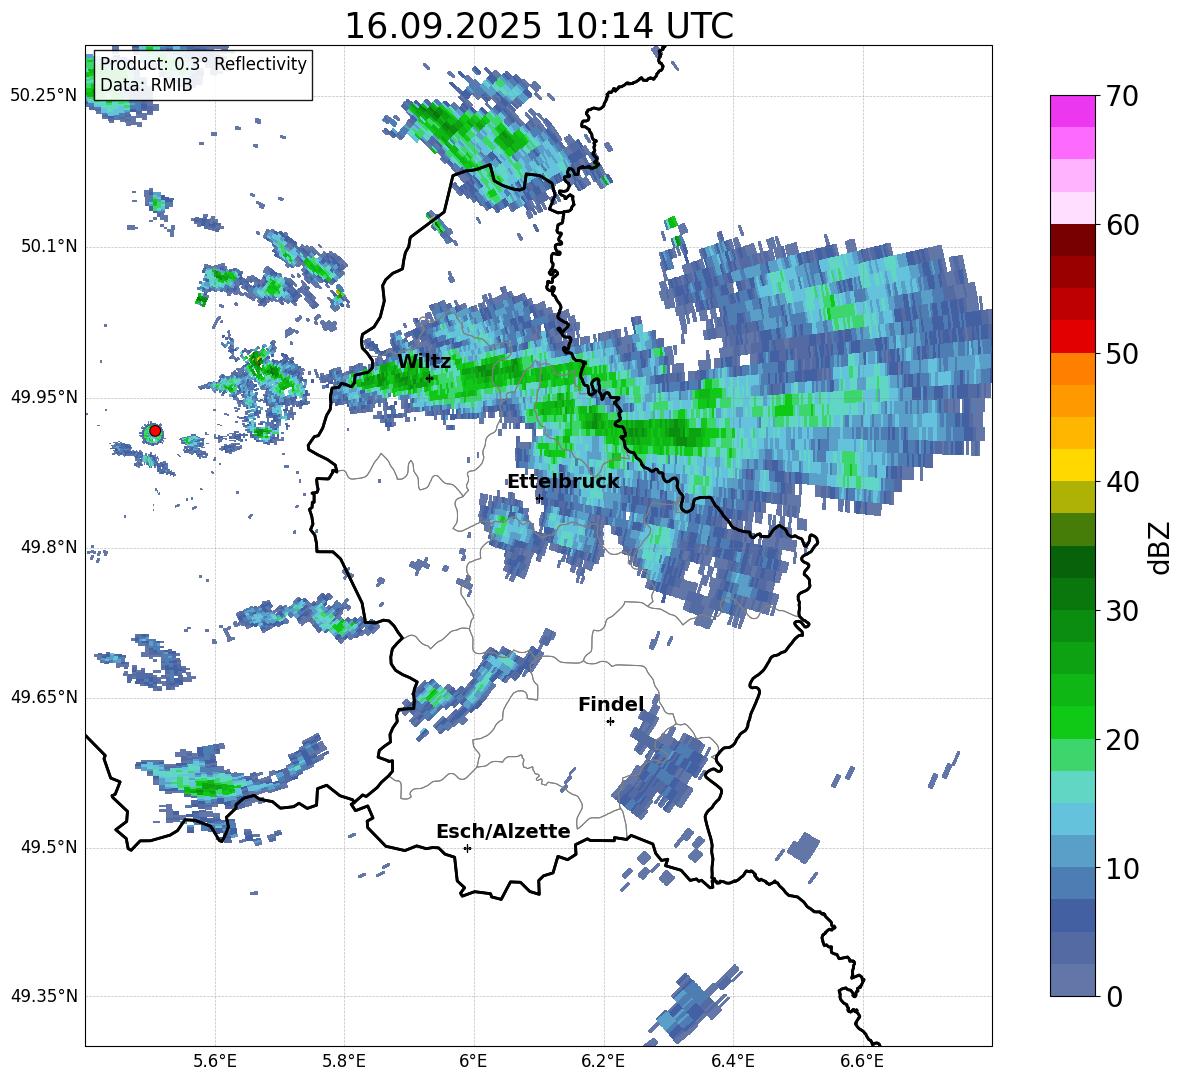This screenshot has width=1184, height=1081.
Task: Click the 50.1°N latitude label
Action: pos(48,247)
